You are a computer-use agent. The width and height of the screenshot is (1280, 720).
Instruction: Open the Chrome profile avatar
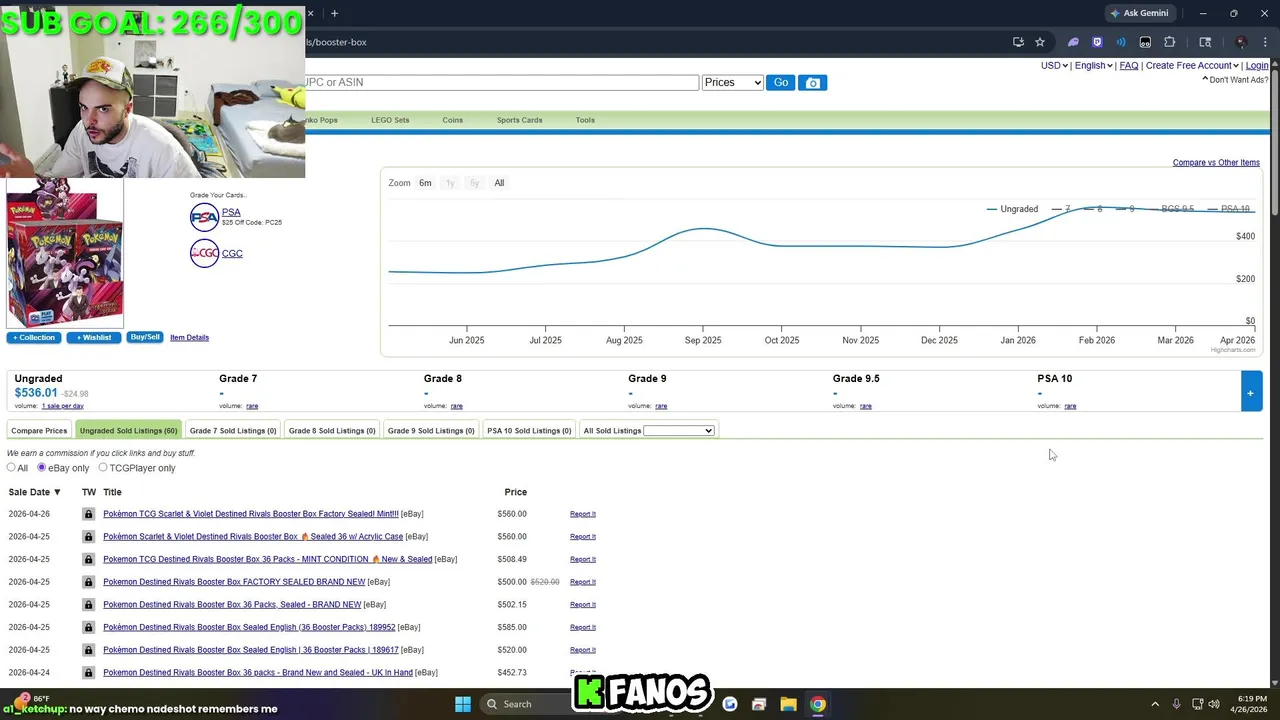(x=1241, y=42)
